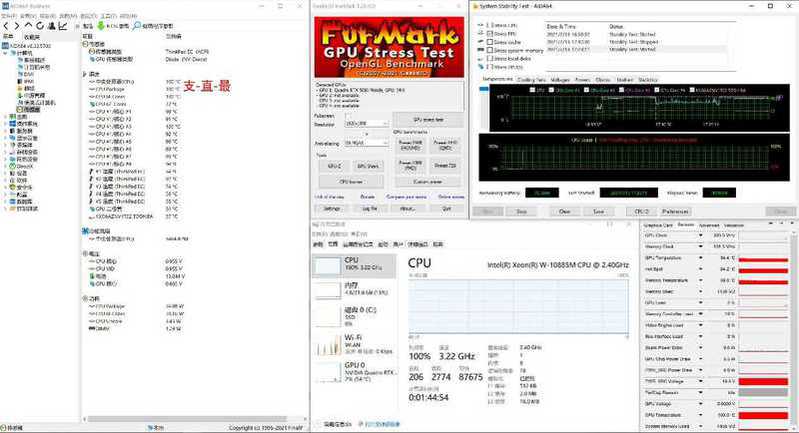799x433 pixels.
Task: Refresh the AIDA64 sensor page
Action: 40,25
